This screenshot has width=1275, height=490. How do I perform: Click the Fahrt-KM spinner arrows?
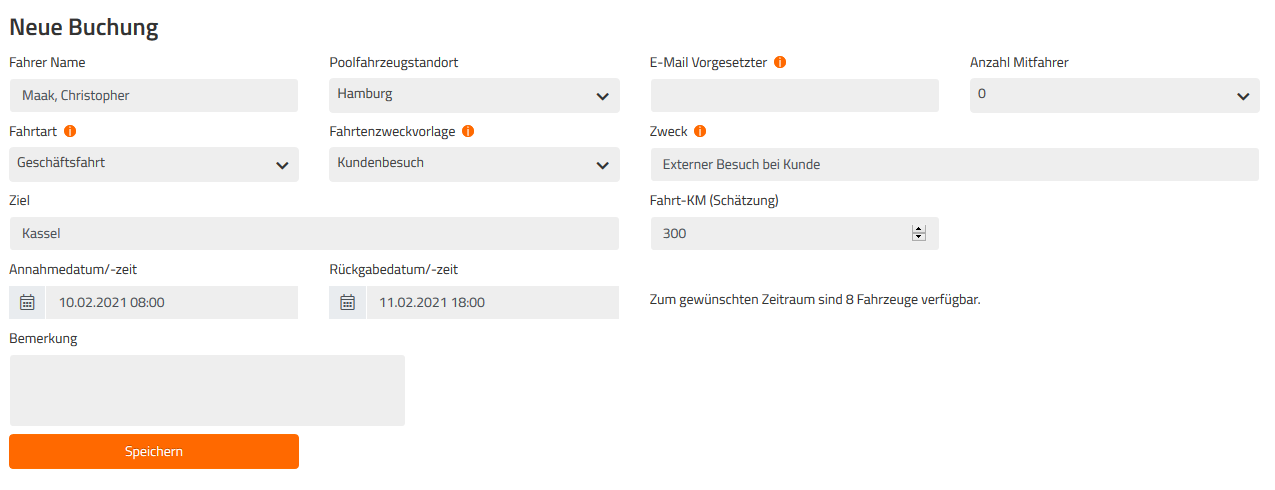[x=919, y=233]
